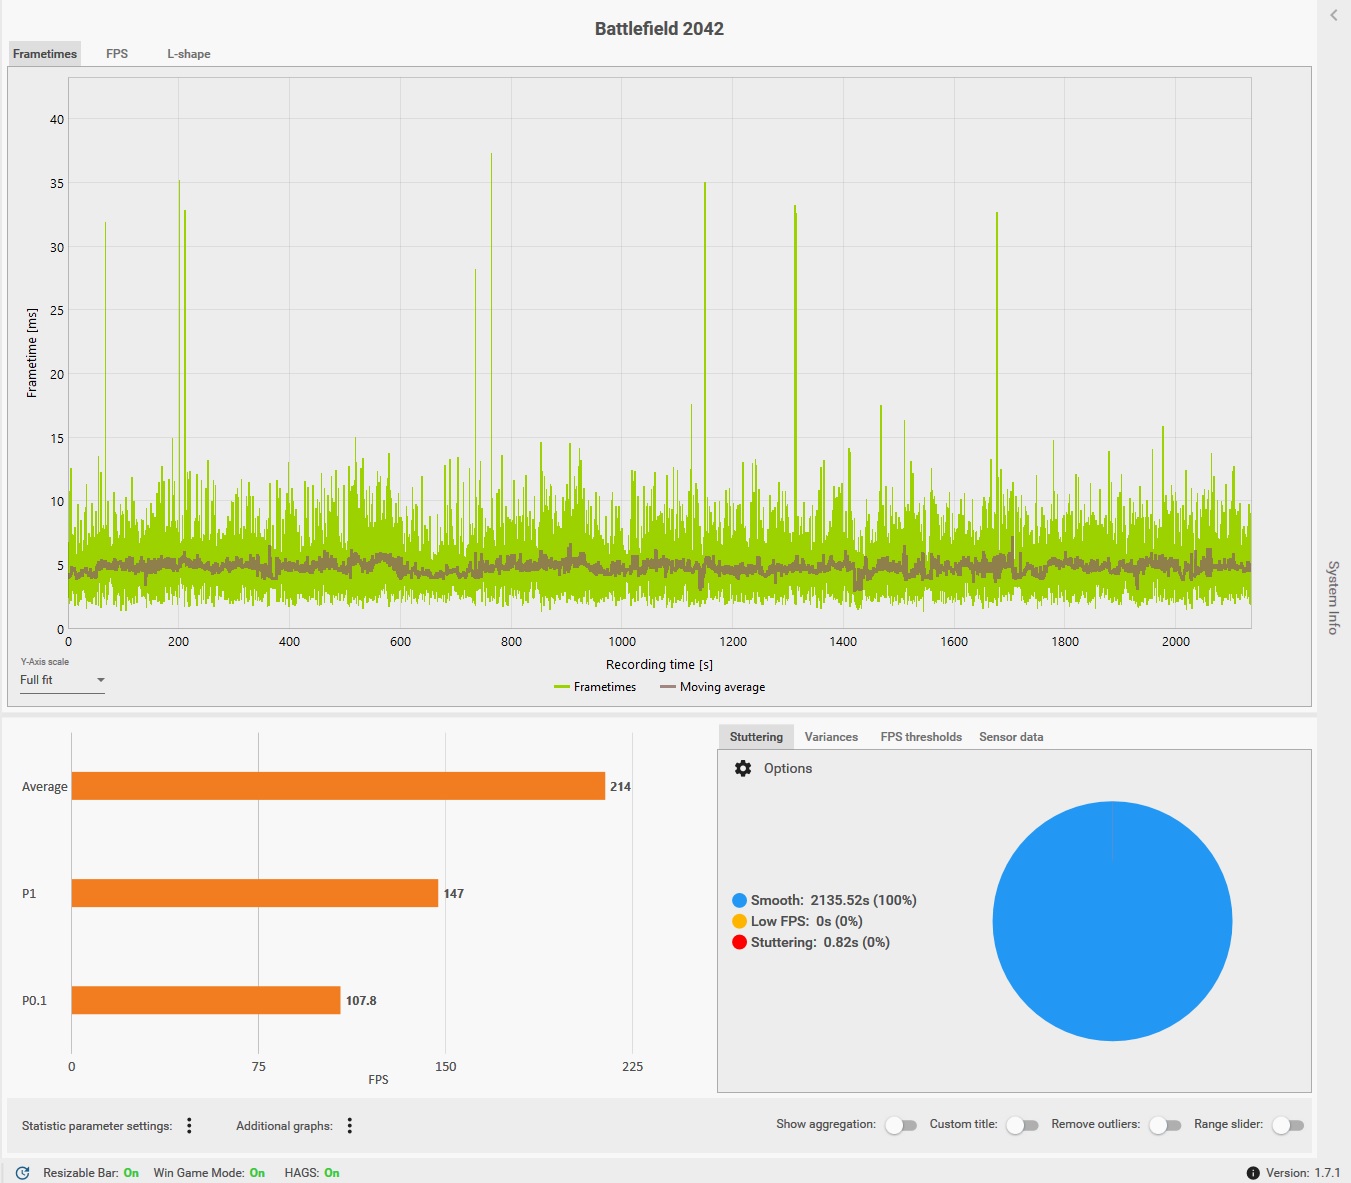
Task: Click the Average FPS bar
Action: coord(338,786)
